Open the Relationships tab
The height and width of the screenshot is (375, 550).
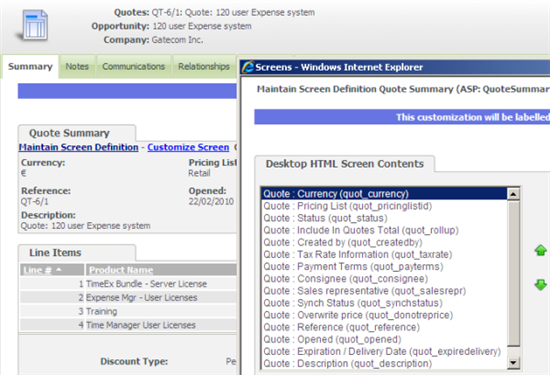click(204, 66)
